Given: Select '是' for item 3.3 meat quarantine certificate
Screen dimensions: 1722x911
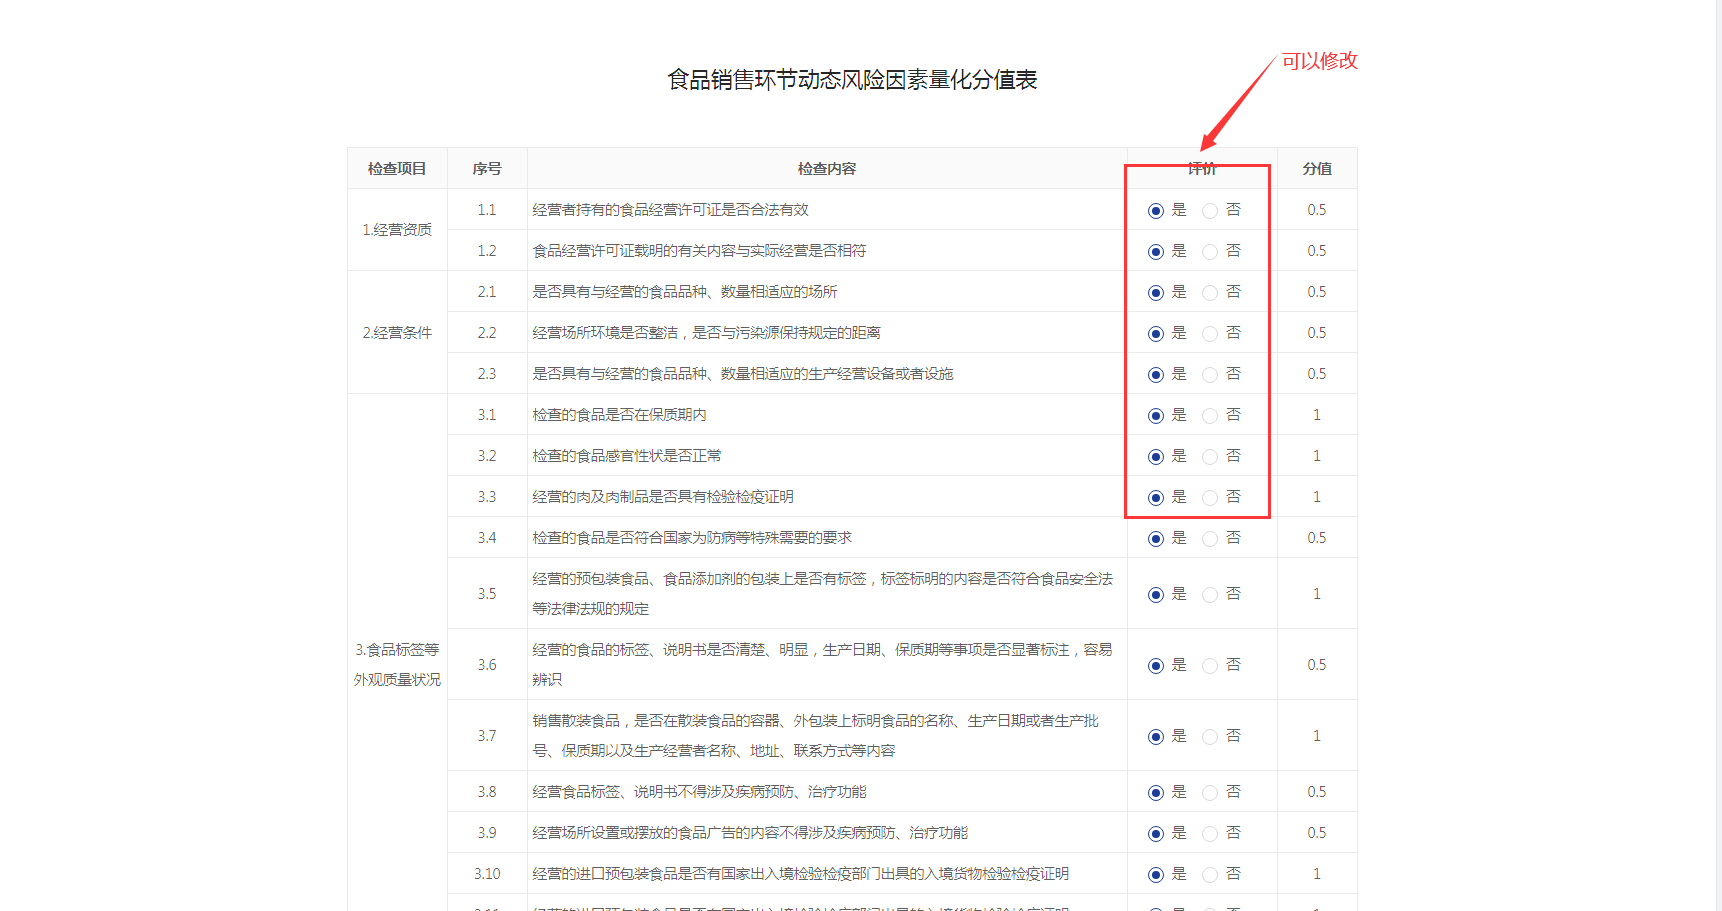Looking at the screenshot, I should tap(1156, 498).
